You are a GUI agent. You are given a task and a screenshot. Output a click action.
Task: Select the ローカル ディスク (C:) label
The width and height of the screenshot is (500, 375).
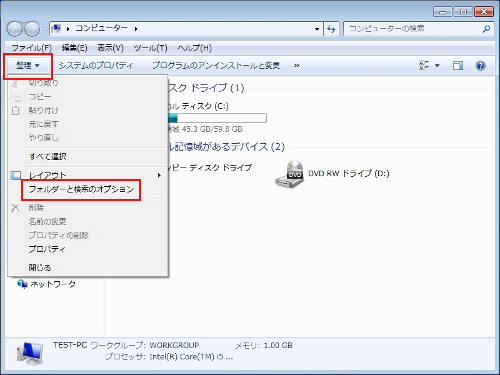(198, 106)
